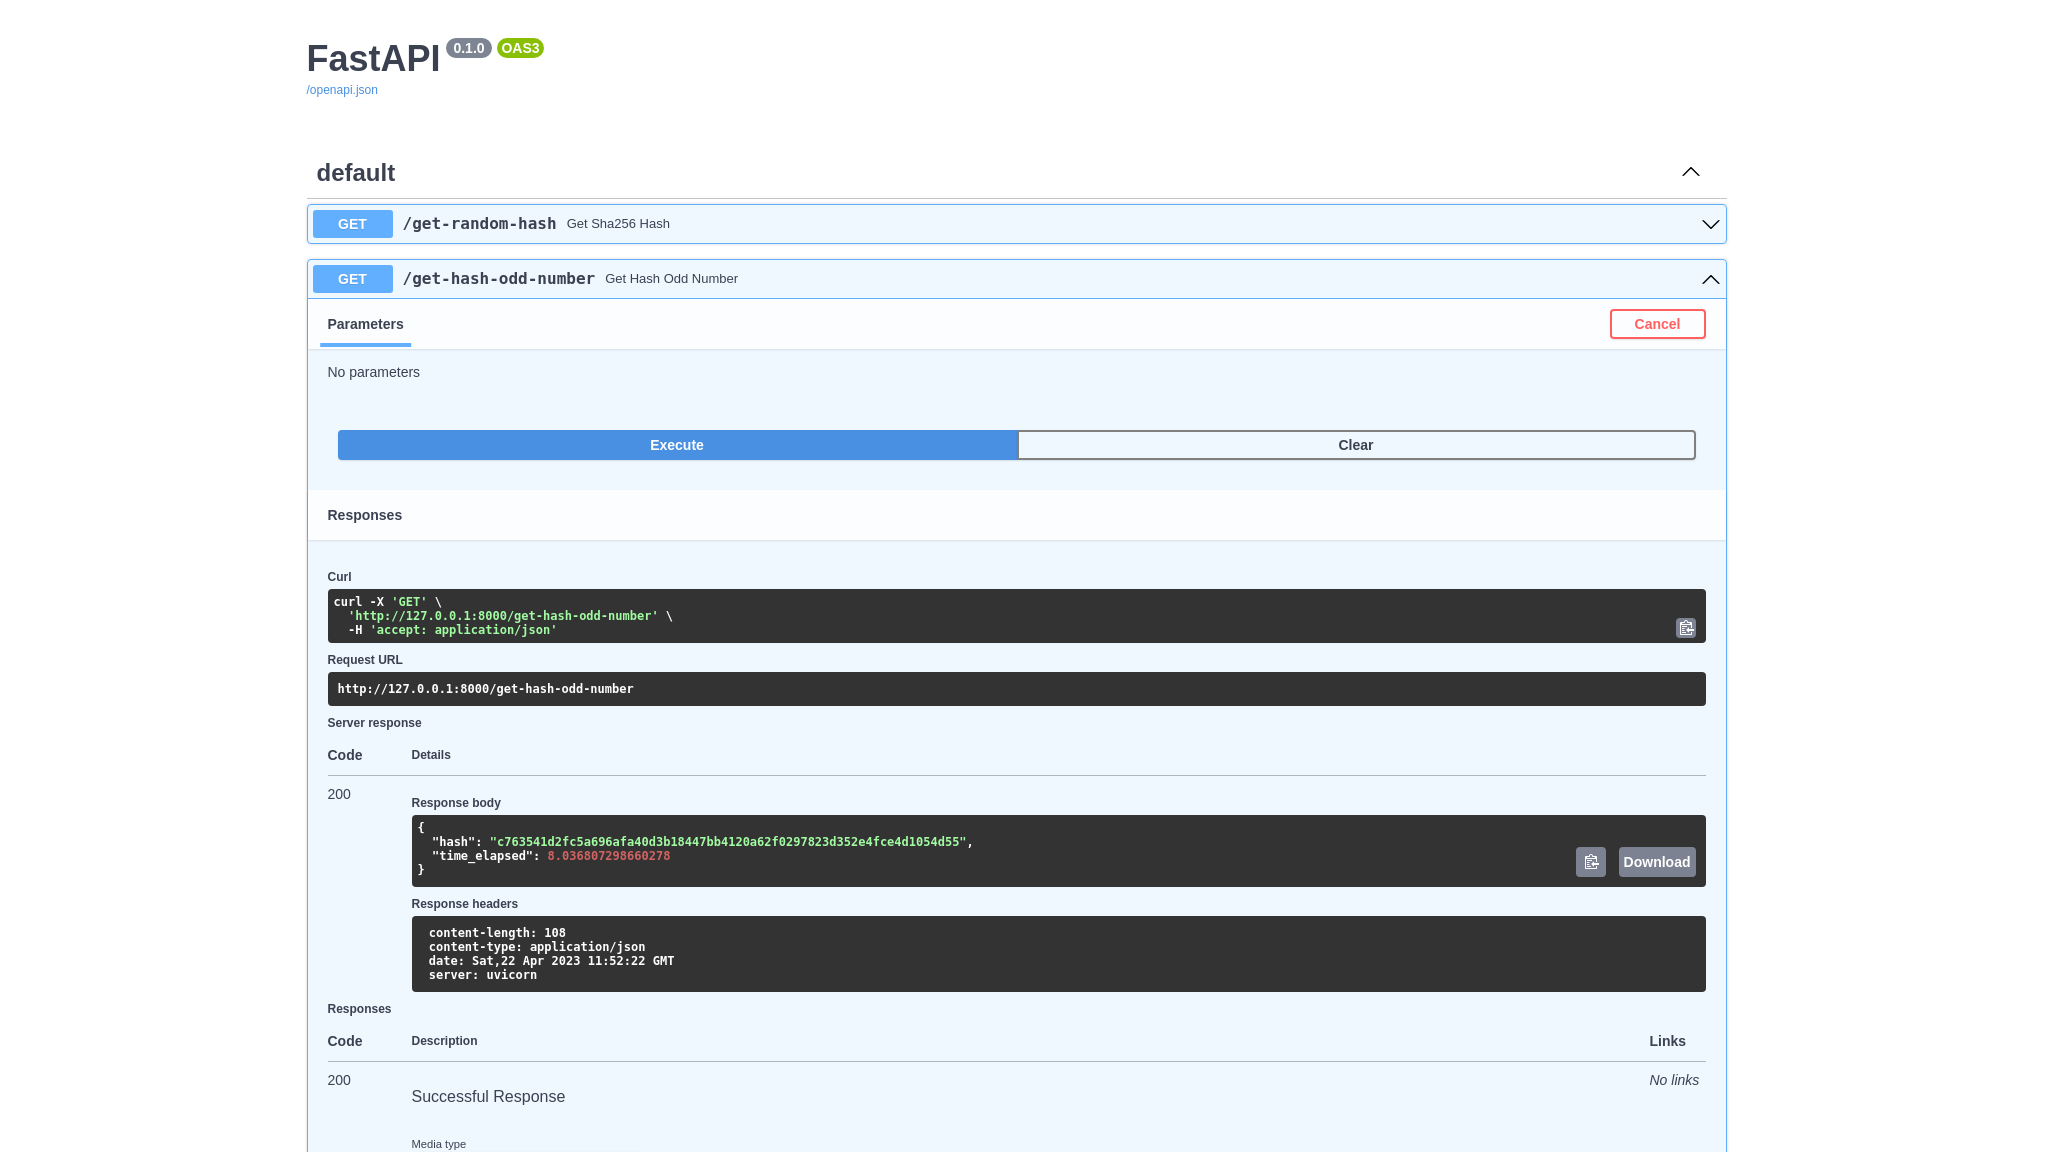Image resolution: width=2048 pixels, height=1152 pixels.
Task: Collapse the default section chevron
Action: coord(1690,172)
